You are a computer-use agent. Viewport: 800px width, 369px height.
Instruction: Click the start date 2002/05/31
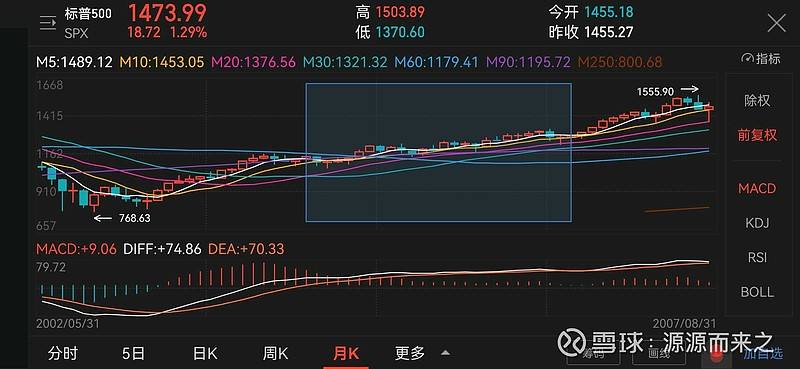pyautogui.click(x=68, y=324)
